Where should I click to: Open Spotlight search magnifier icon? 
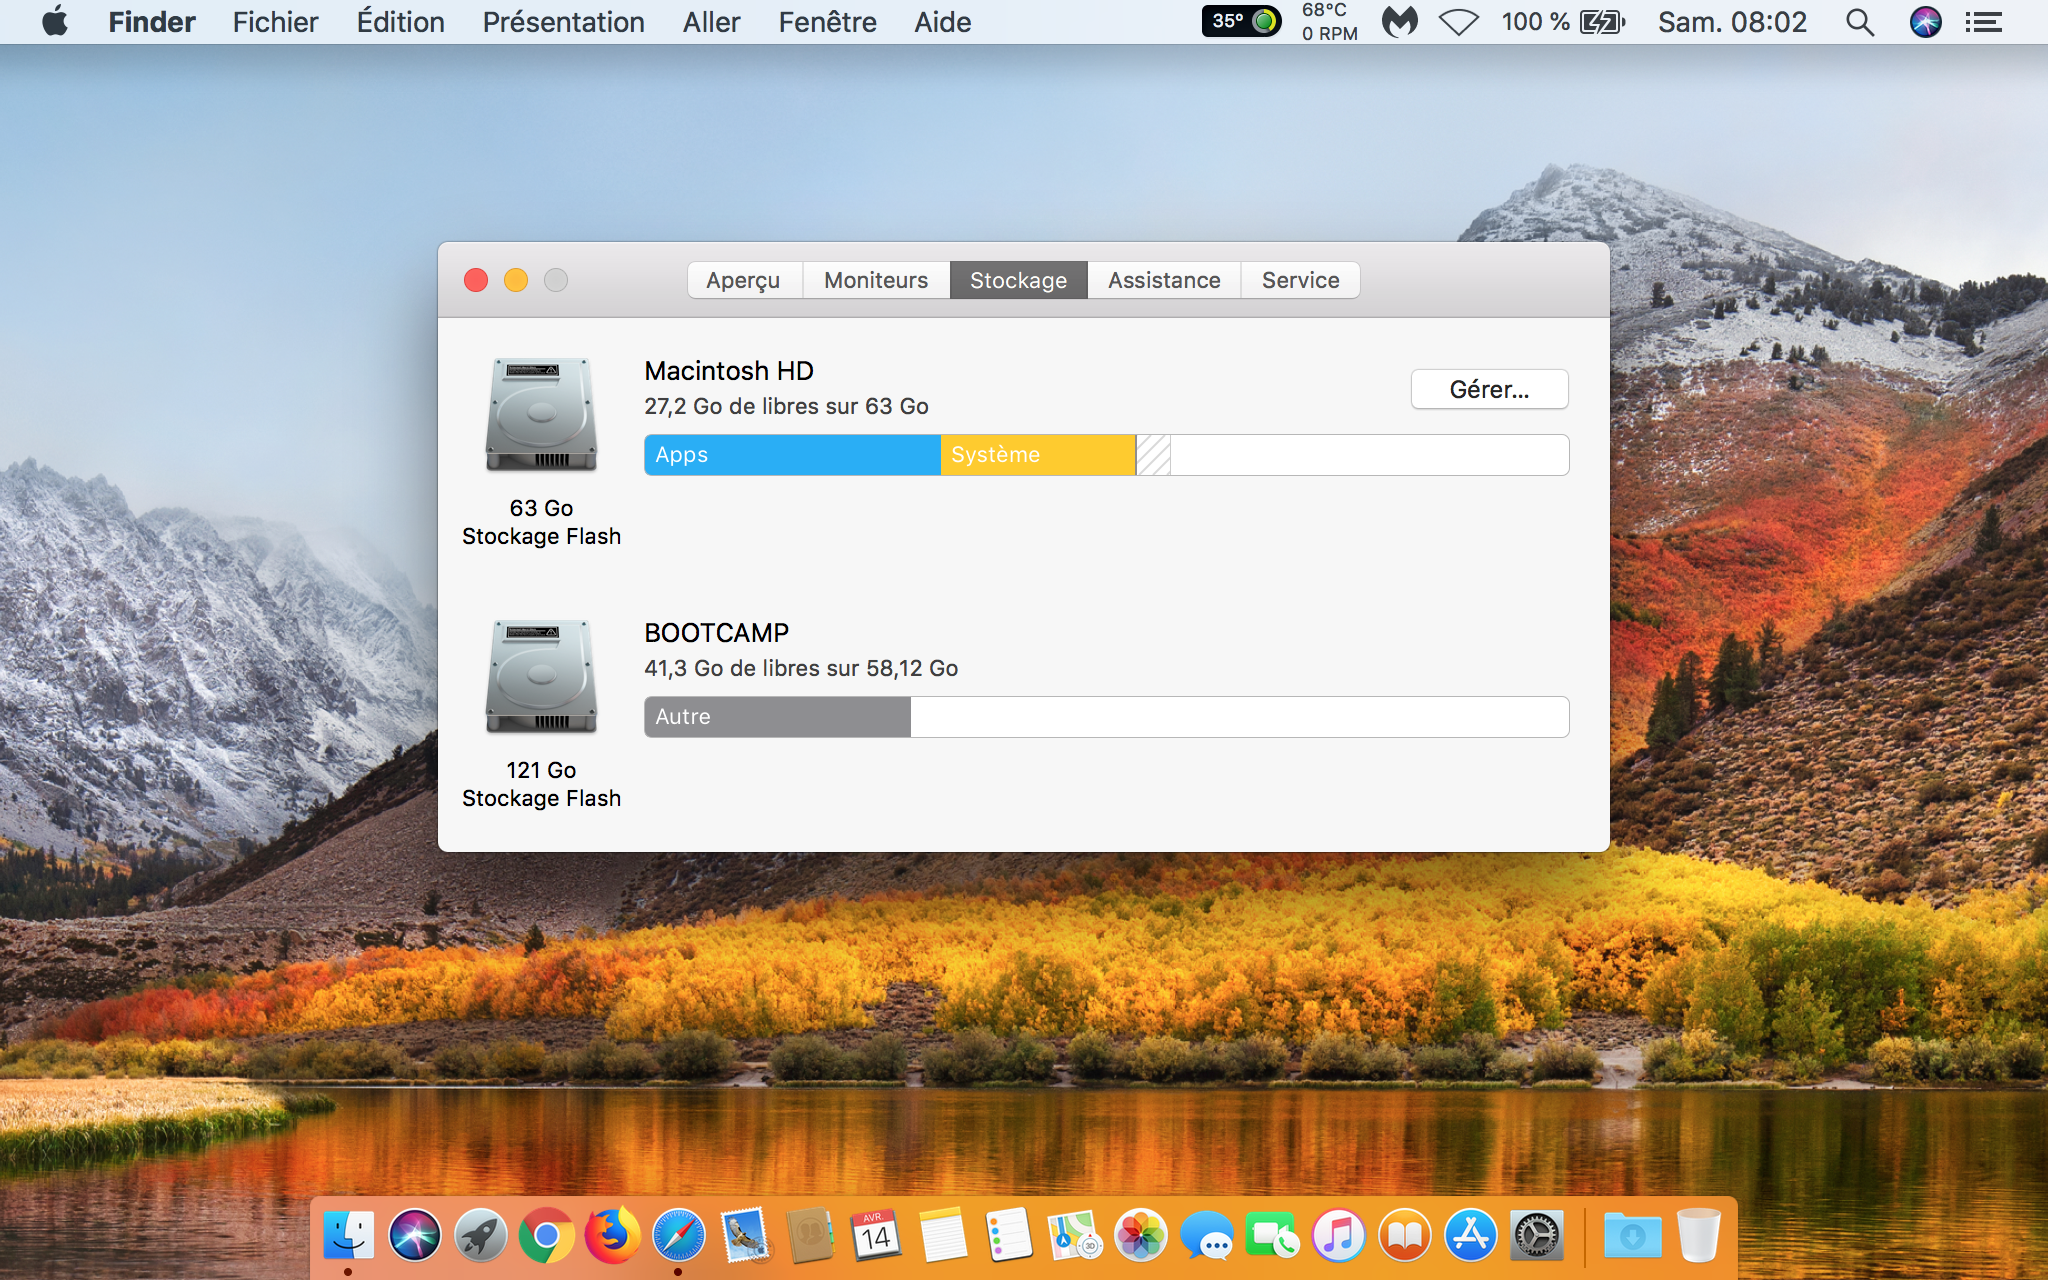click(x=1859, y=22)
